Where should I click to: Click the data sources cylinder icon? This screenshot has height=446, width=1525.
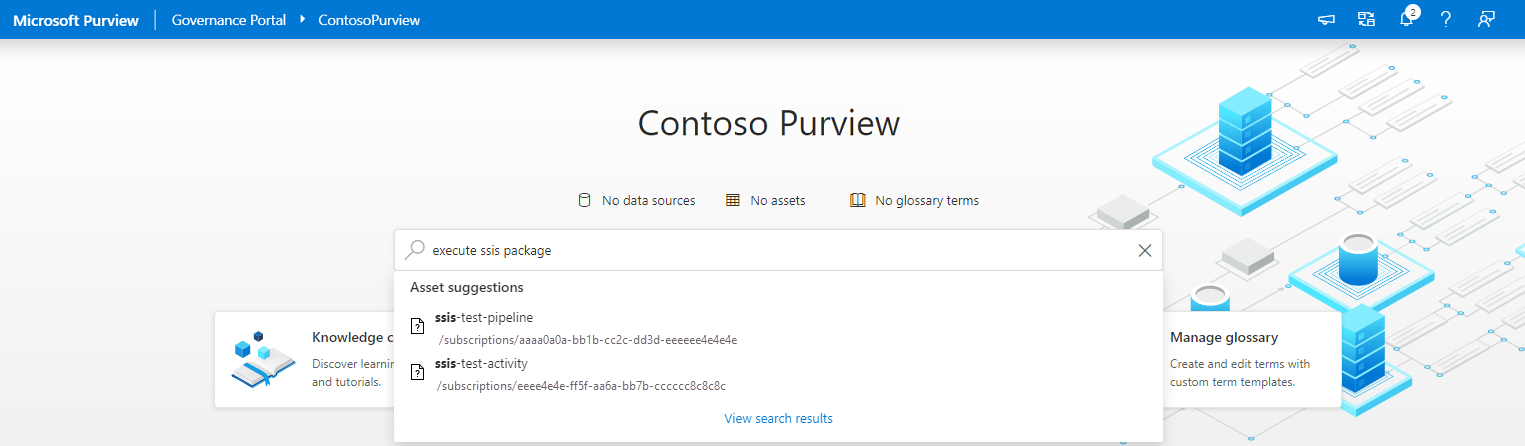[584, 201]
